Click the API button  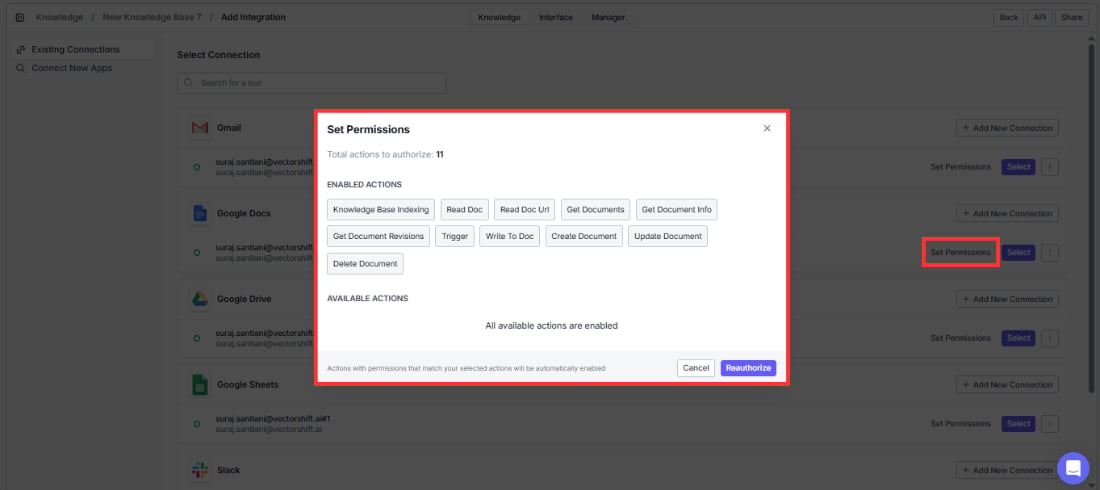[1039, 18]
